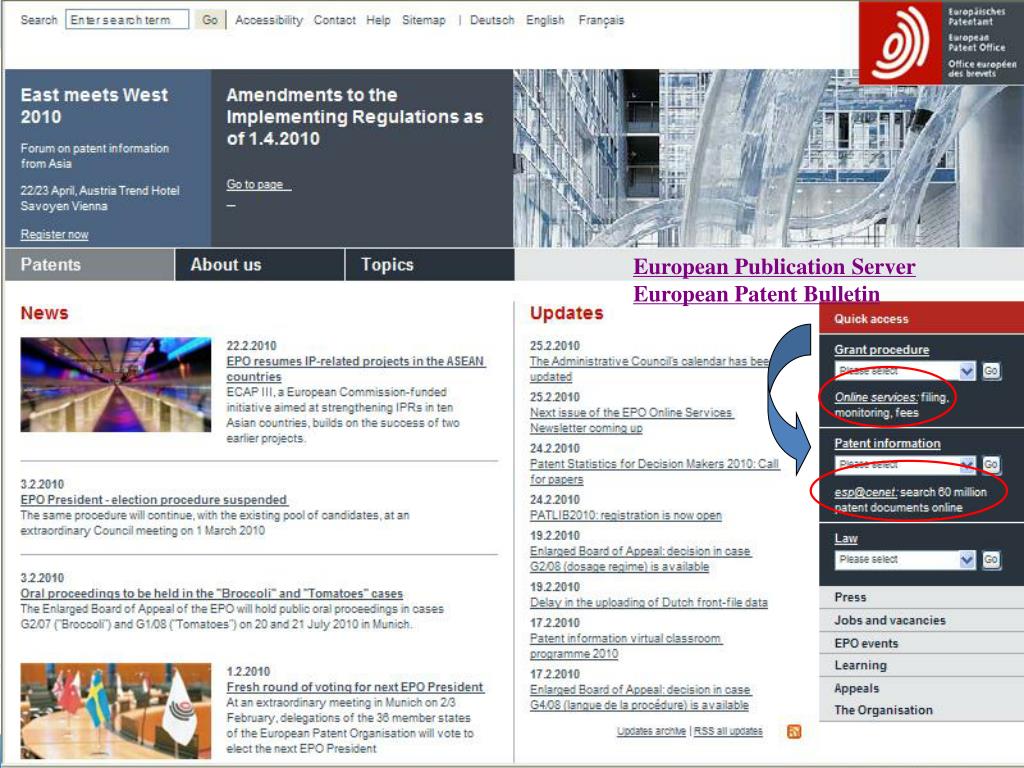
Task: Open The Organisation menu item
Action: 921,710
